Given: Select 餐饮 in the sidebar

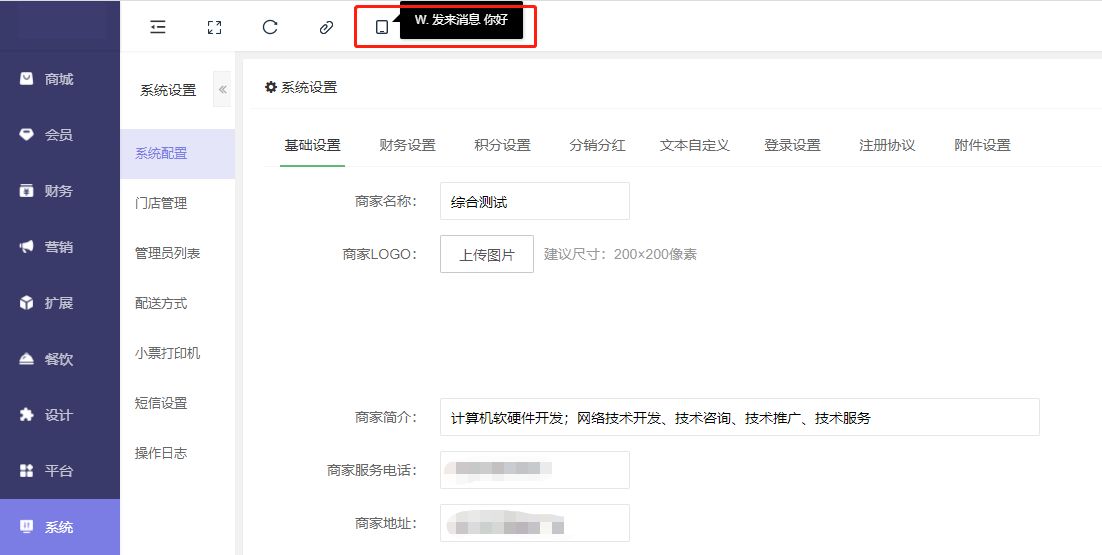Looking at the screenshot, I should (x=59, y=359).
